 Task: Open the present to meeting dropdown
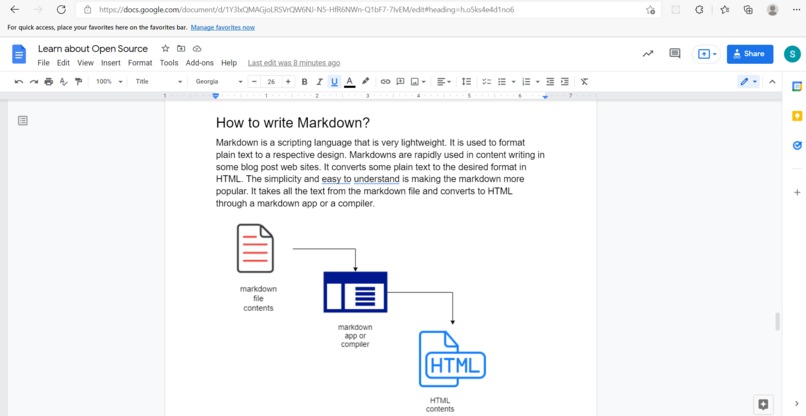coord(707,54)
